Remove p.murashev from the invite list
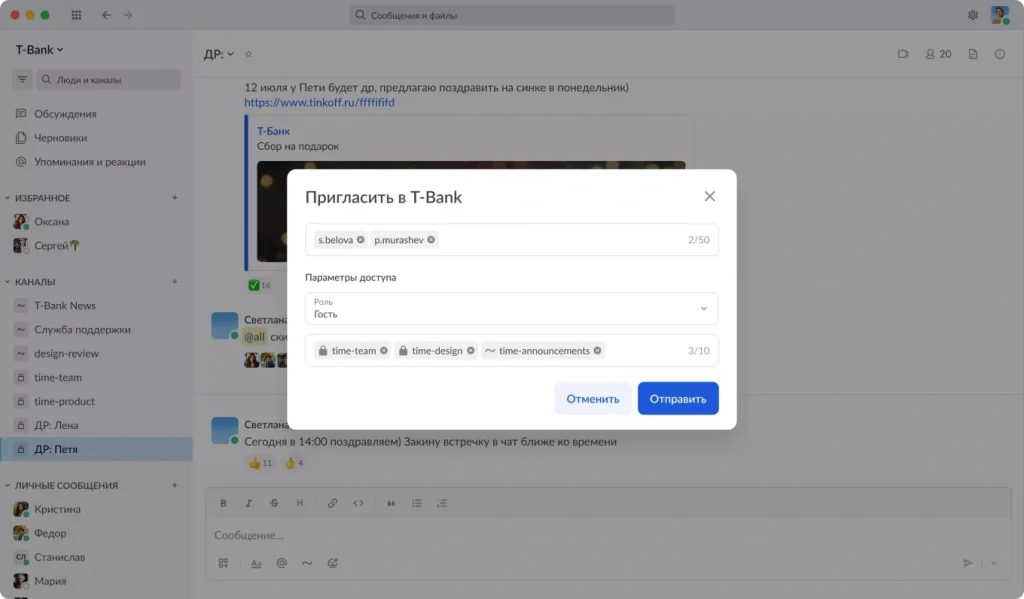1024x599 pixels. [x=431, y=240]
